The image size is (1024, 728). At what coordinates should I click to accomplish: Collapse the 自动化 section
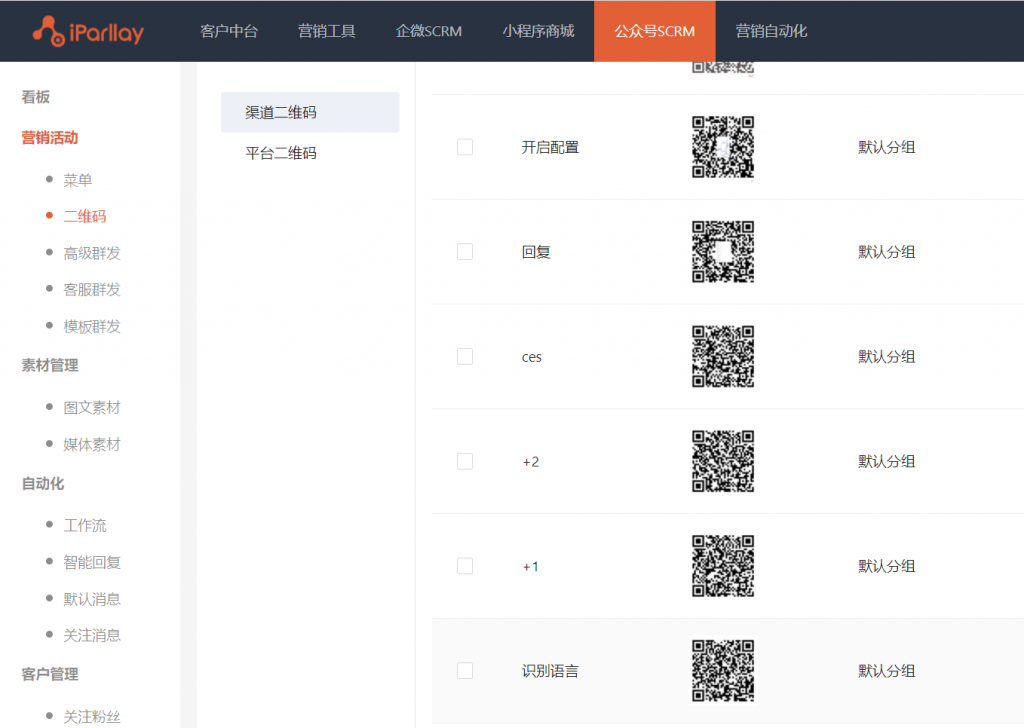pos(42,484)
